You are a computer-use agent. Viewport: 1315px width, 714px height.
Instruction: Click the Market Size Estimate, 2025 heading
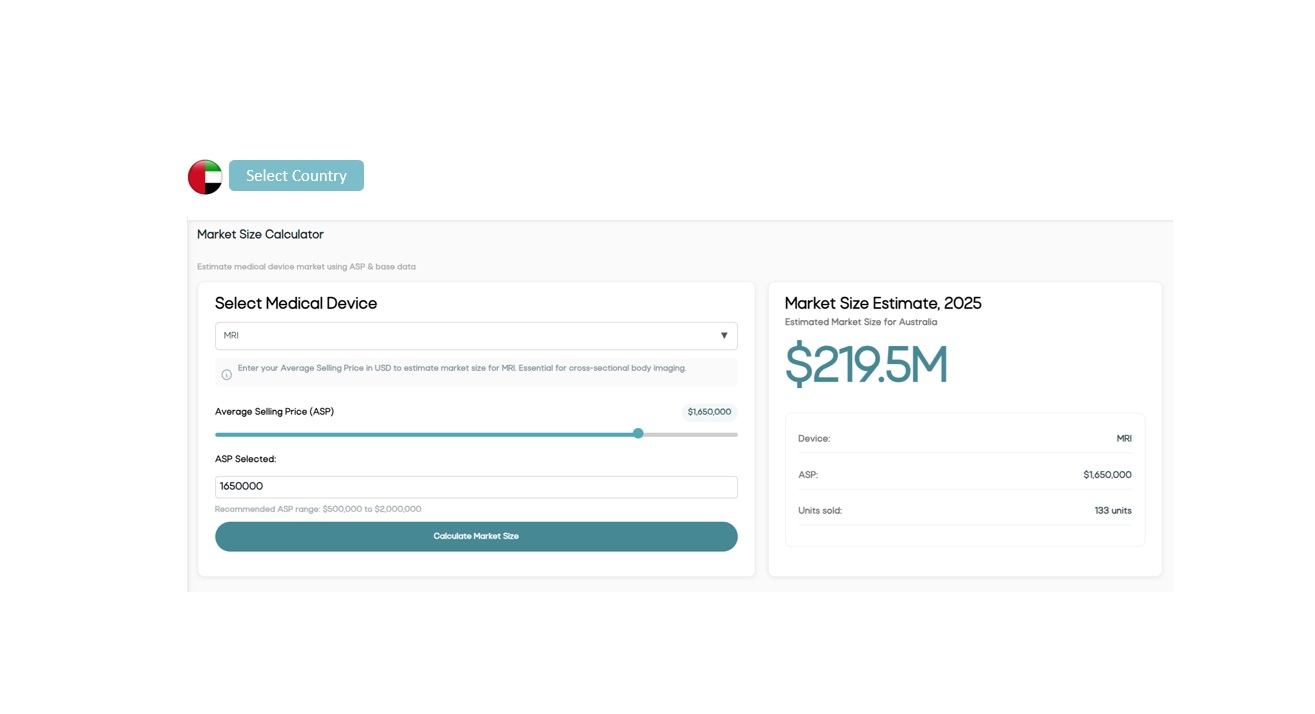(883, 303)
